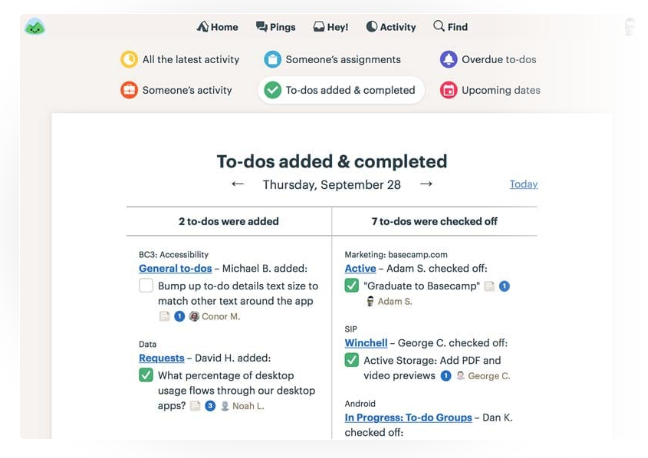Image resolution: width=648 pixels, height=458 pixels.
Task: Check the "Bump up to-do details text size" box
Action: point(146,286)
